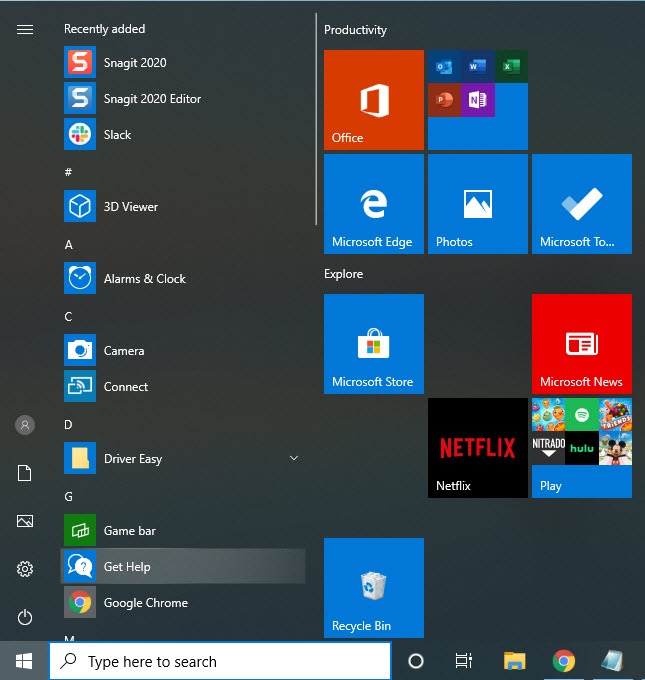645x680 pixels.
Task: Open Task View on the taskbar
Action: (x=463, y=661)
